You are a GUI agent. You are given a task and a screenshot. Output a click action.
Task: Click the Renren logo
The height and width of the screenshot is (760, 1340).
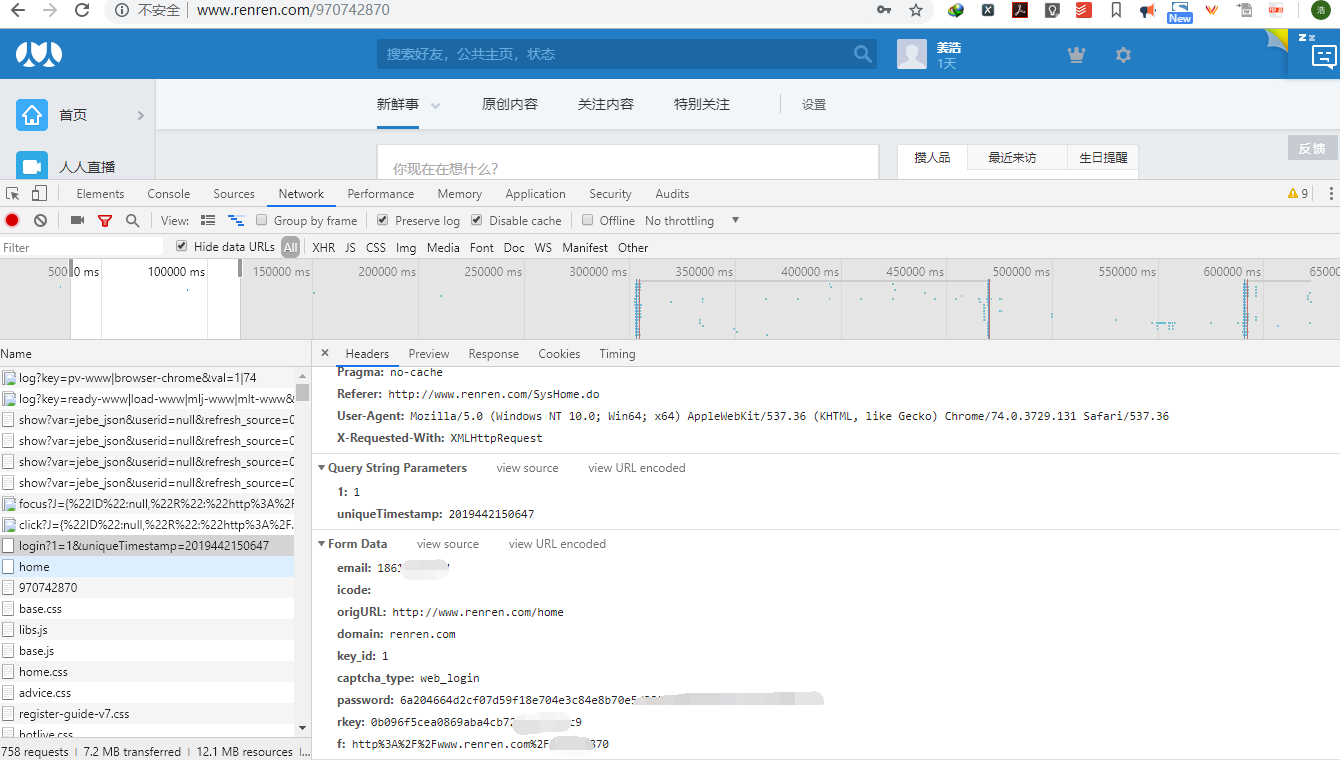pyautogui.click(x=39, y=54)
